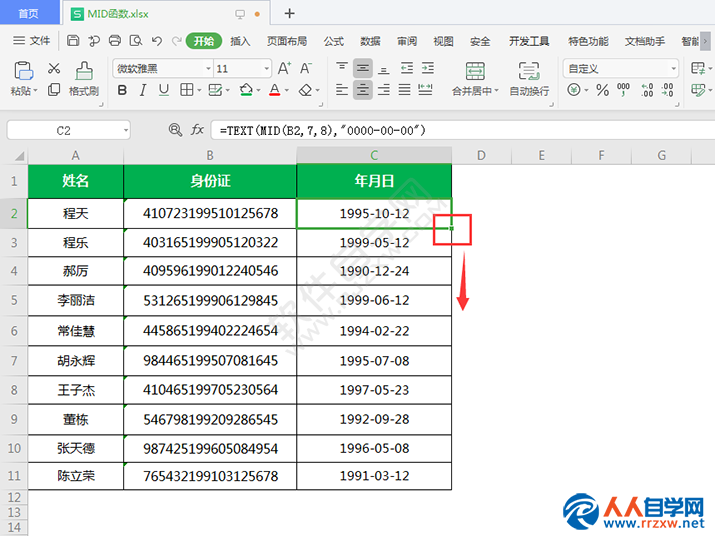Align text to top
Image resolution: width=715 pixels, height=536 pixels.
[x=342, y=68]
